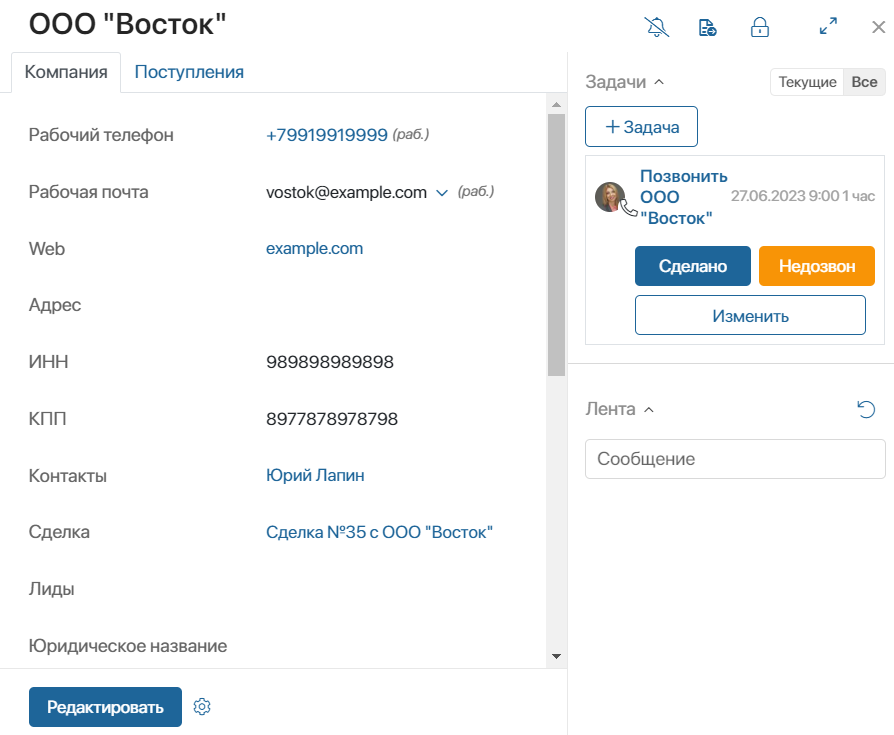The width and height of the screenshot is (894, 735).
Task: Click the Юридическое название field label
Action: point(128,646)
